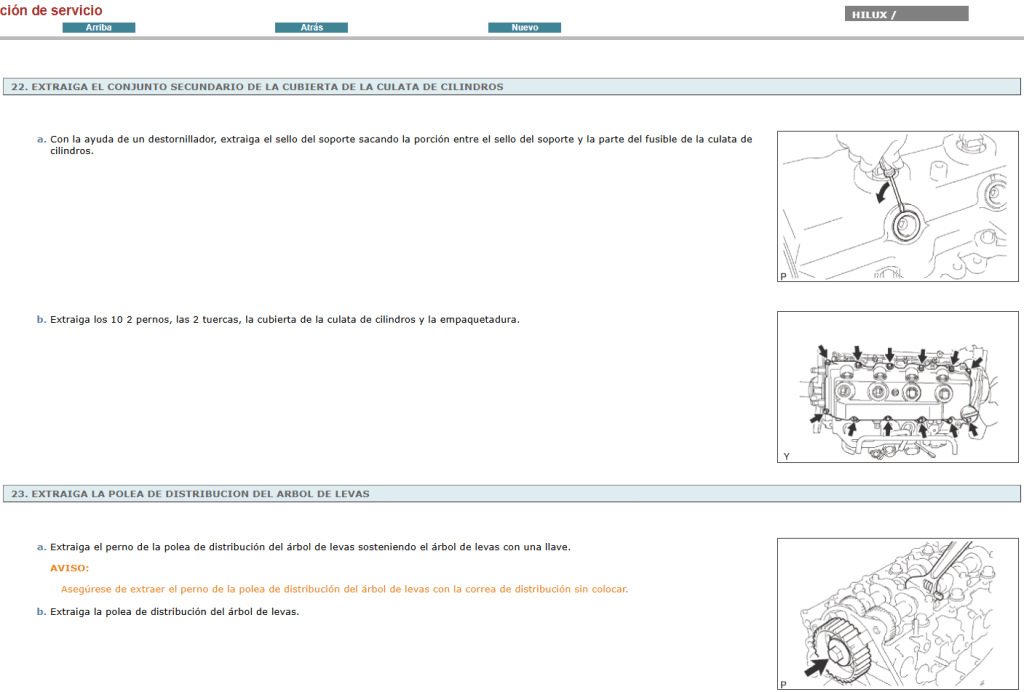Click the horizontal divider bar below the navigation
Screen dimensions: 1024x692
pyautogui.click(x=512, y=40)
